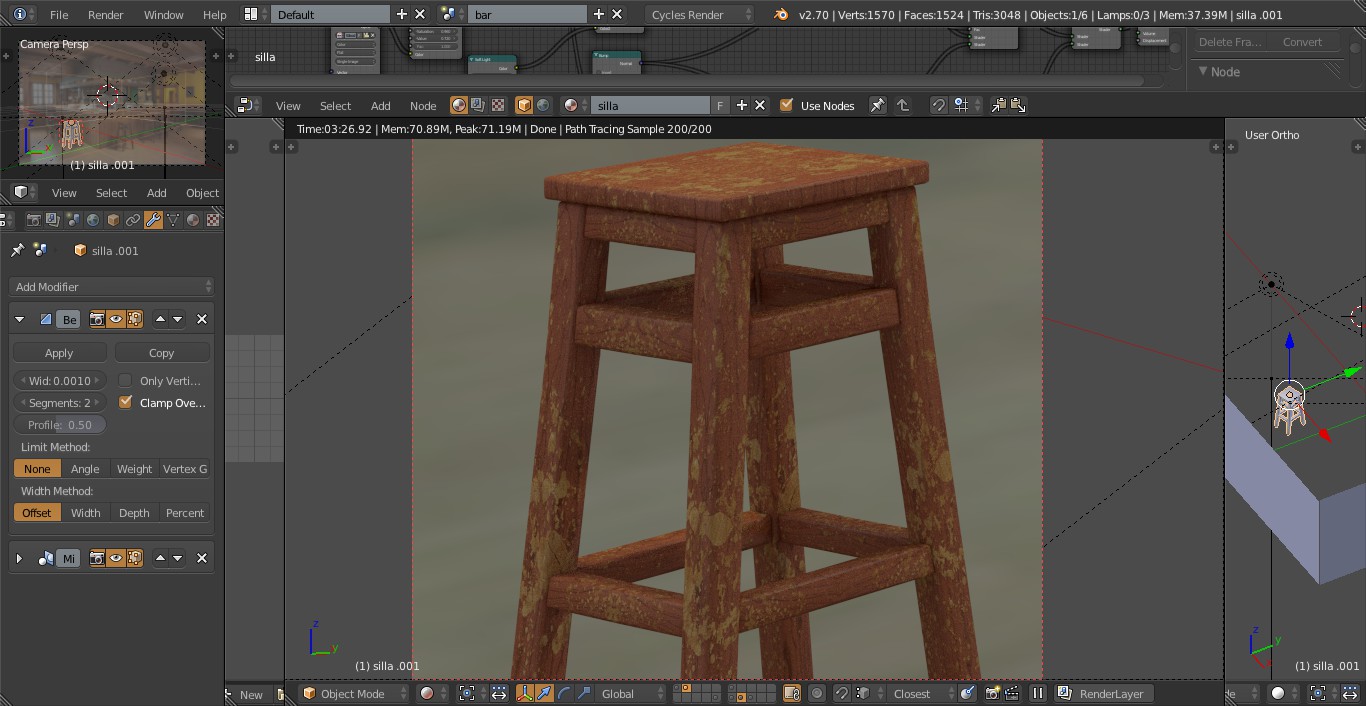The width and height of the screenshot is (1366, 706).
Task: Open the Constraints chain-link properties tab
Action: 133,220
